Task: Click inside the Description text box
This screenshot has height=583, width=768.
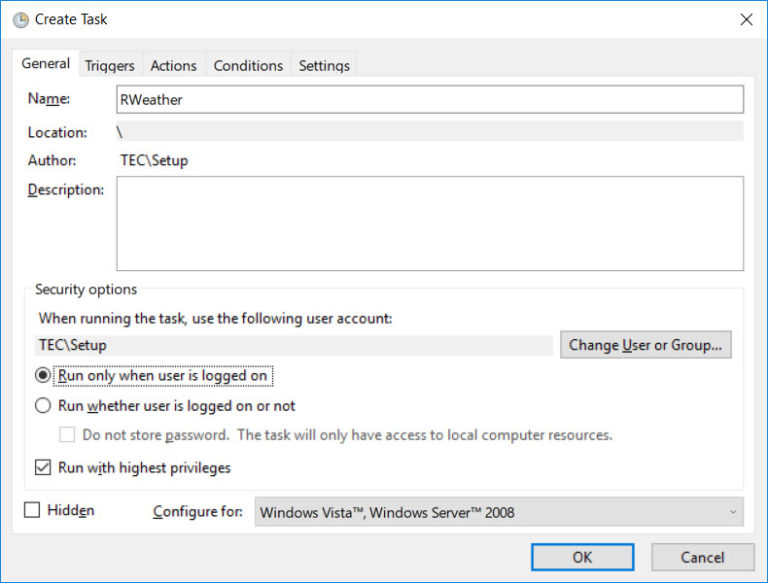Action: pyautogui.click(x=430, y=223)
